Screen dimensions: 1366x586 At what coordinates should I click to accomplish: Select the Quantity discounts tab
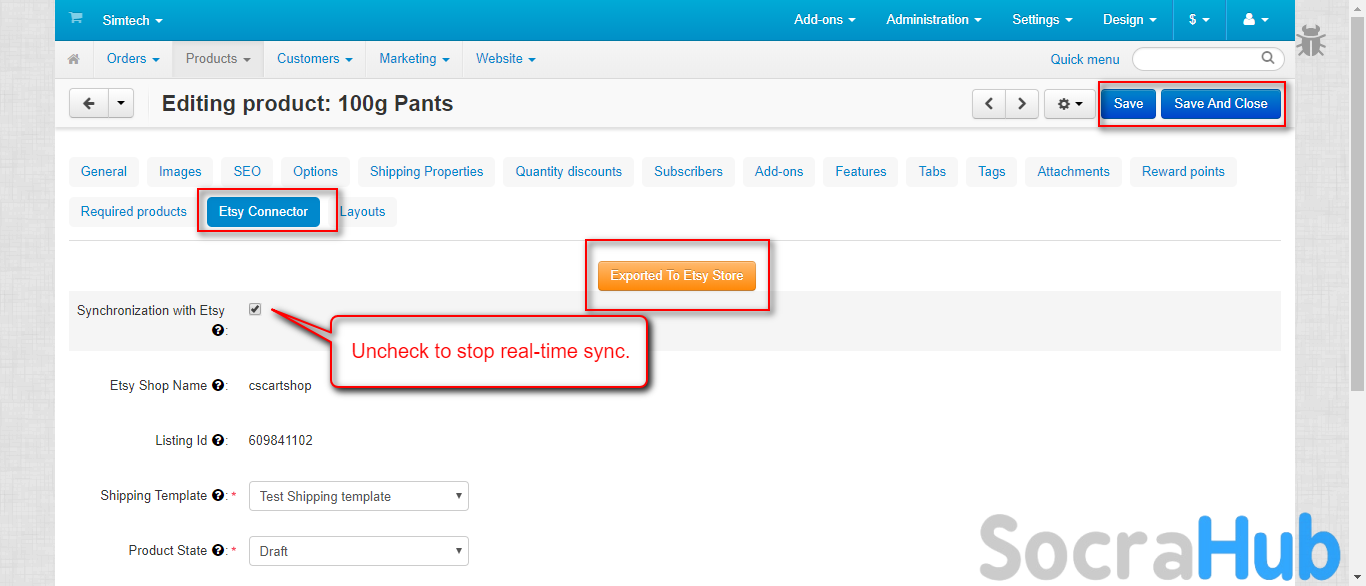click(x=568, y=172)
